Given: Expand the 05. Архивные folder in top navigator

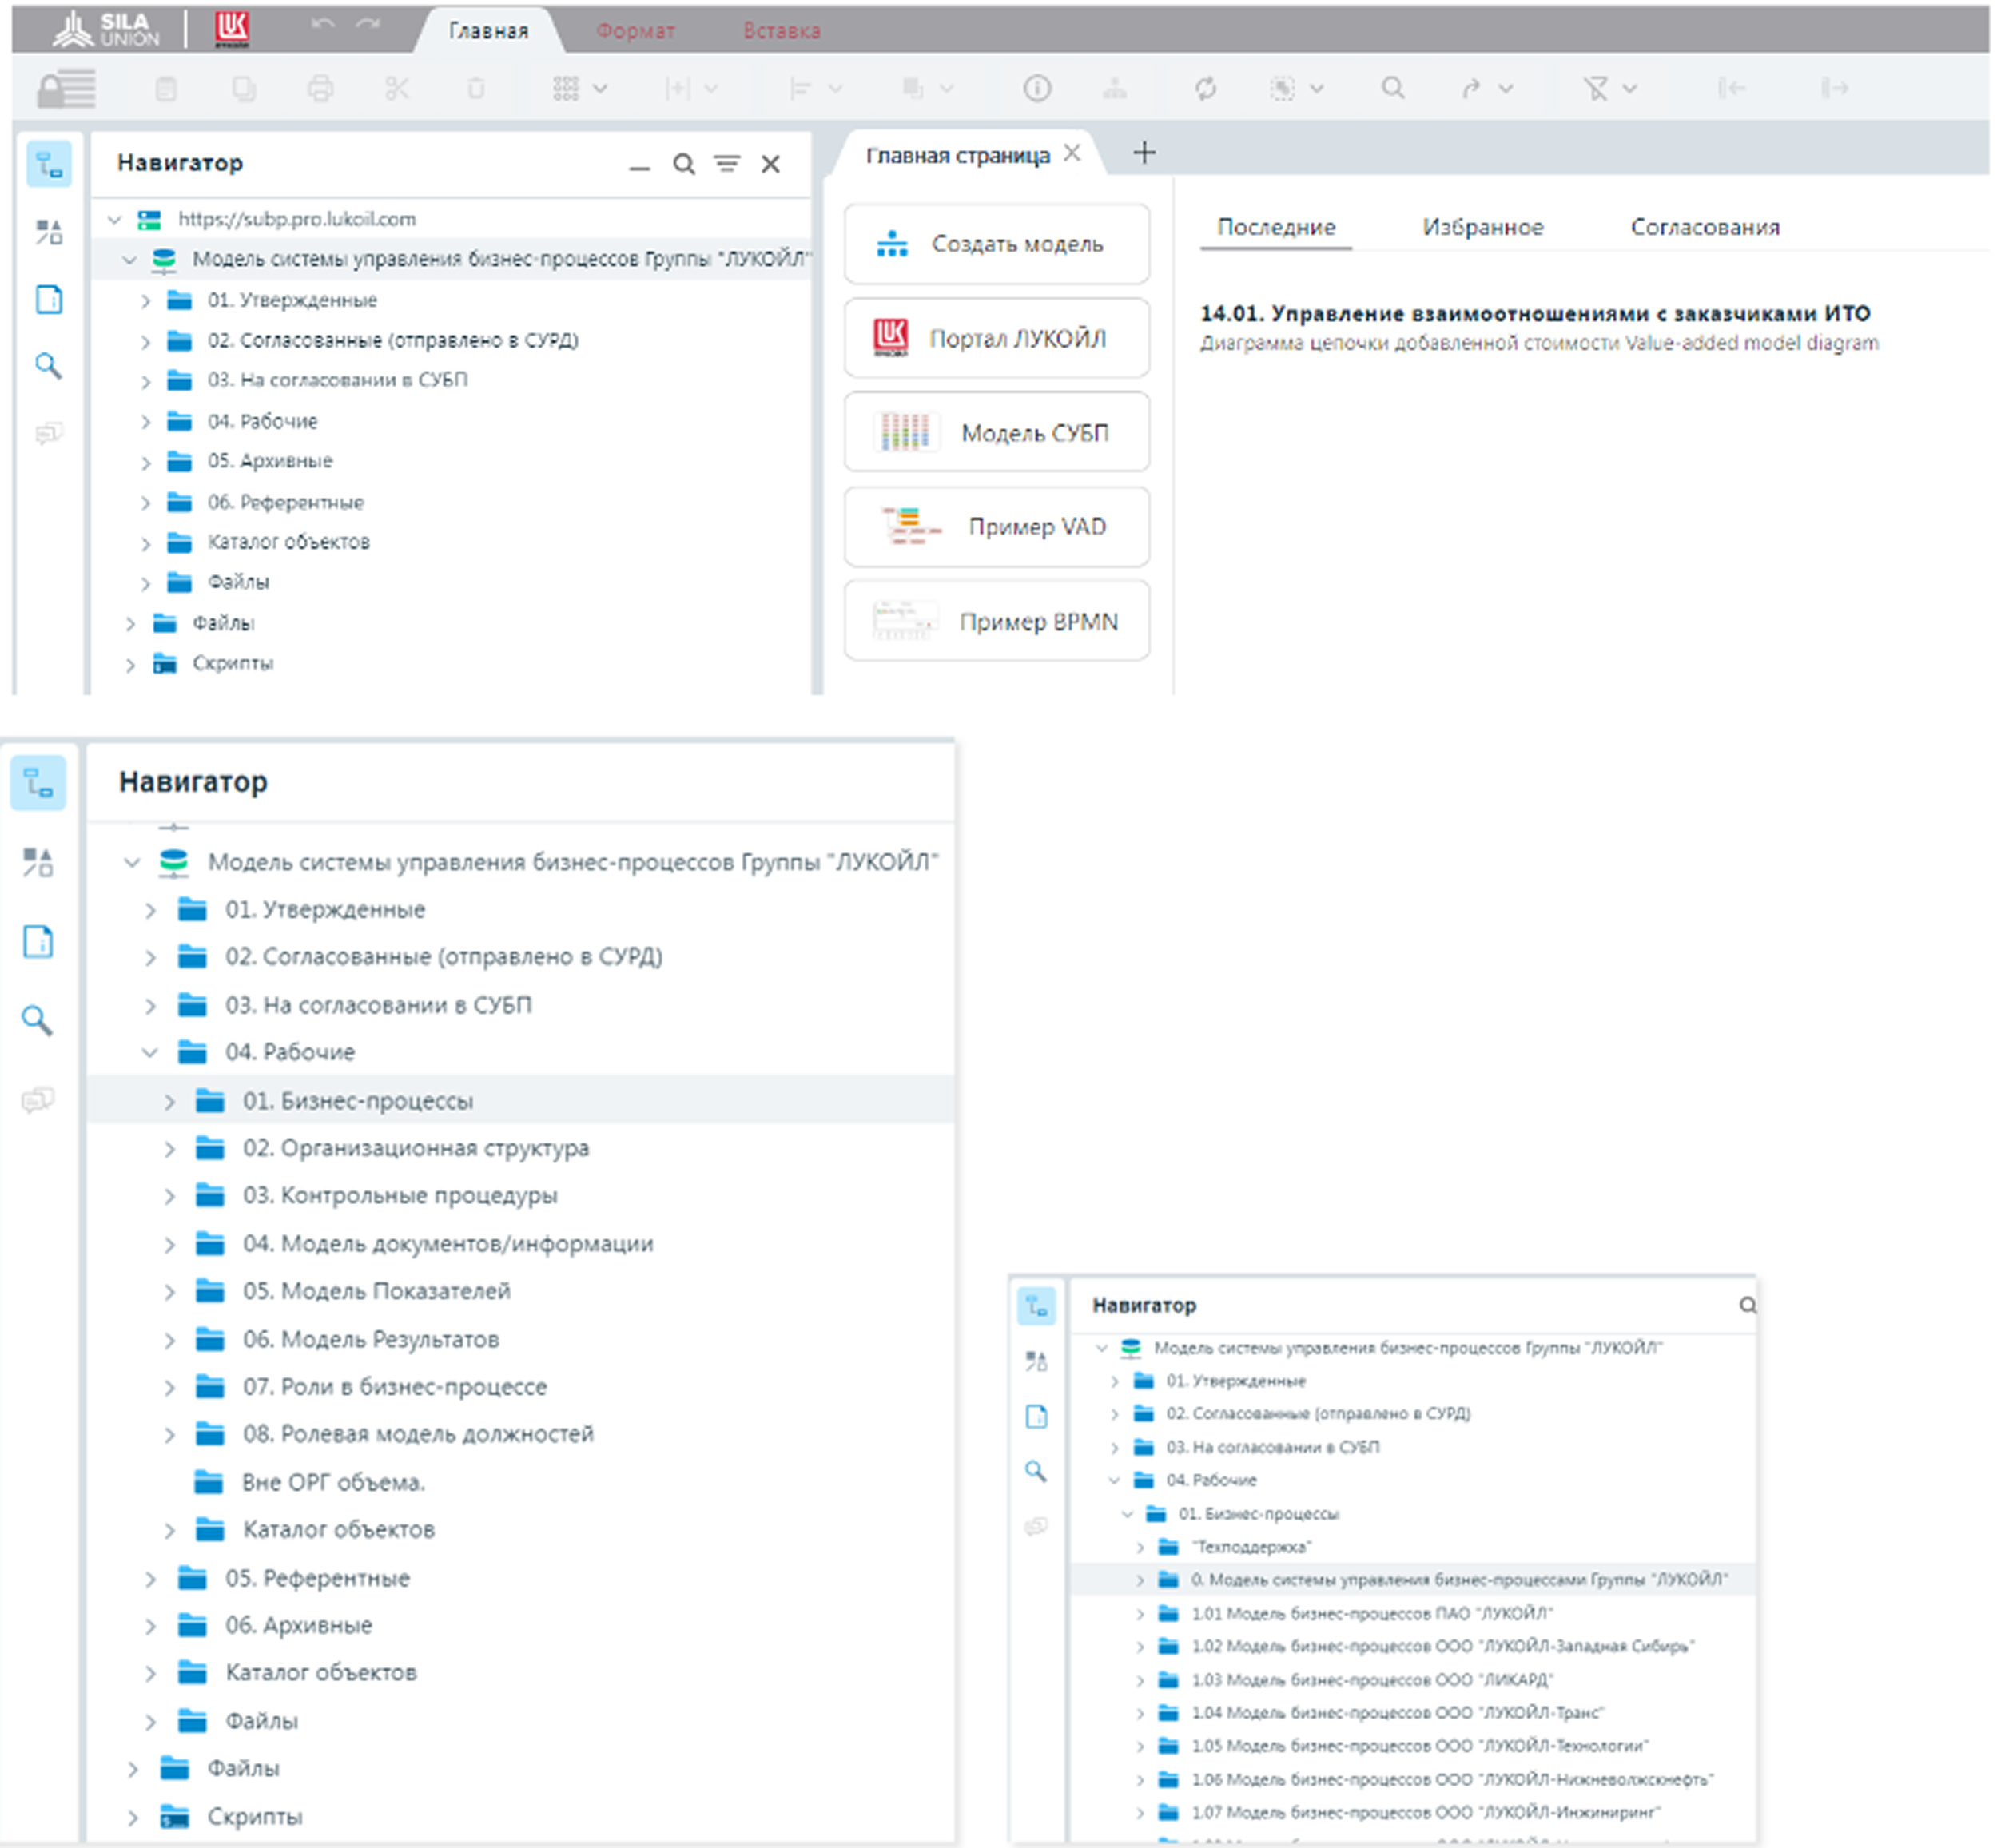Looking at the screenshot, I should [146, 462].
